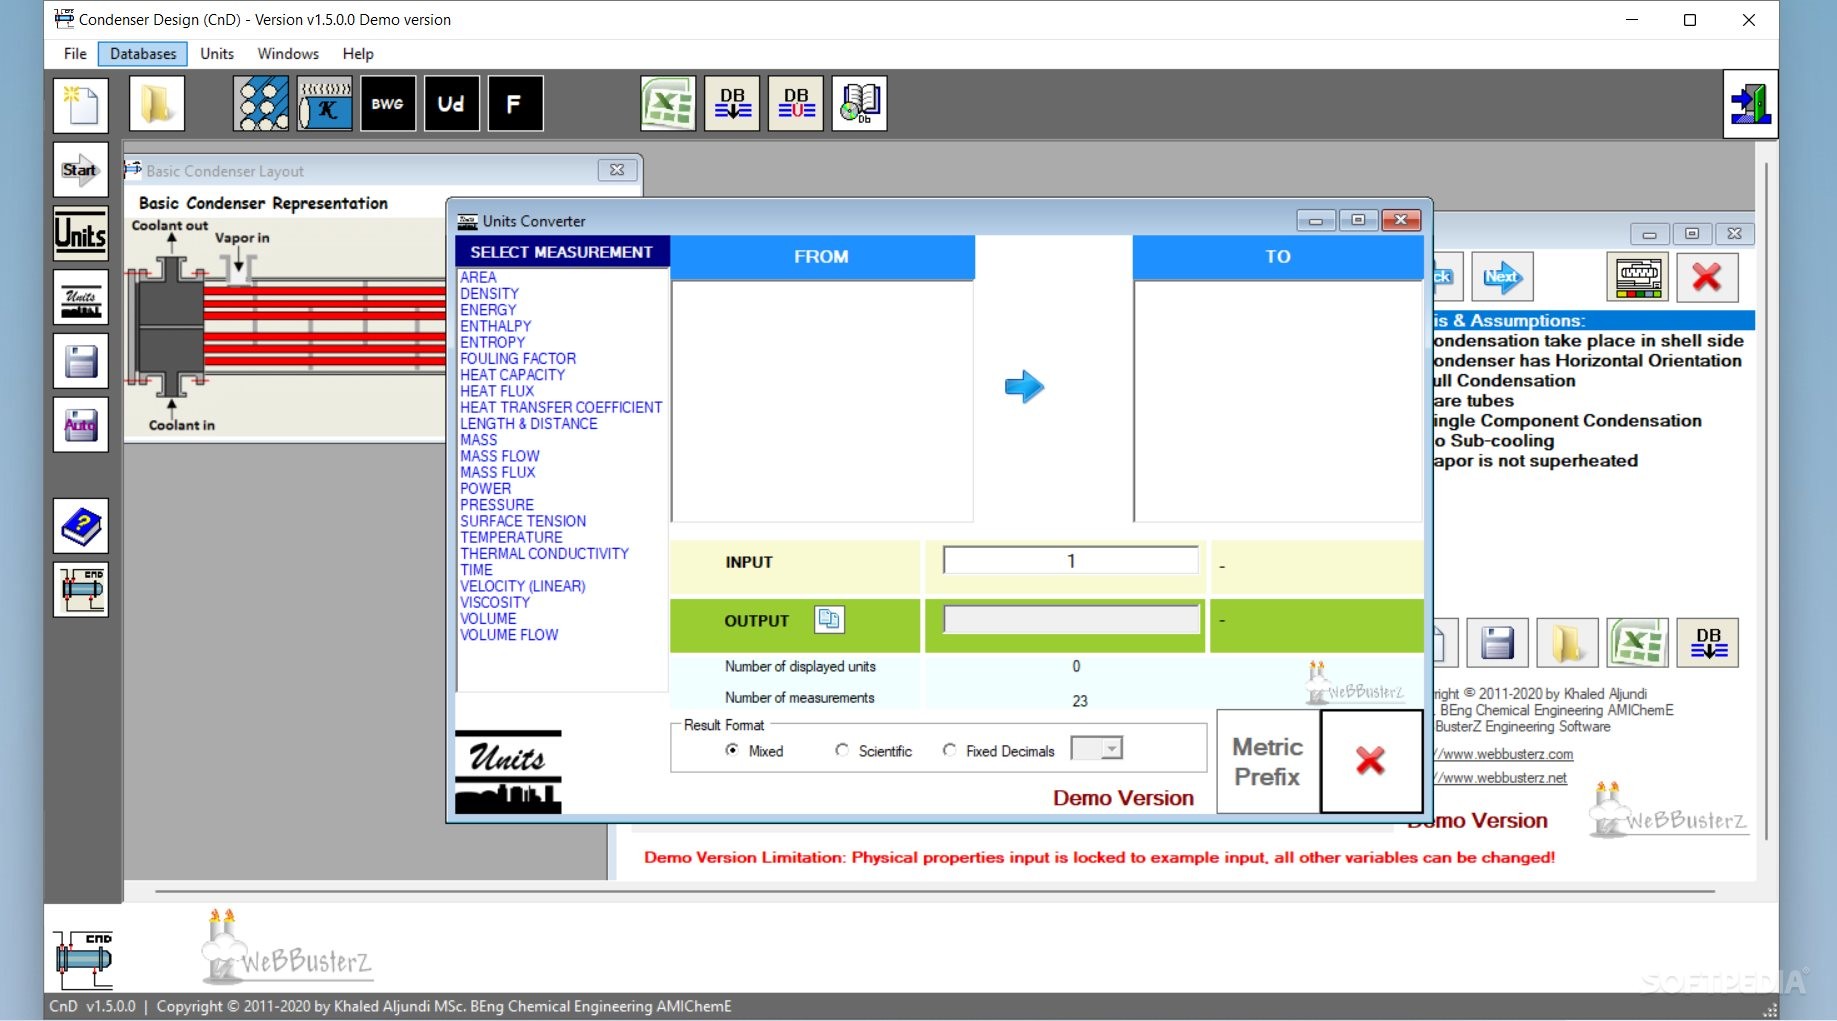Select LENGTH & DISTANCE measurement
The image size is (1837, 1021).
529,424
